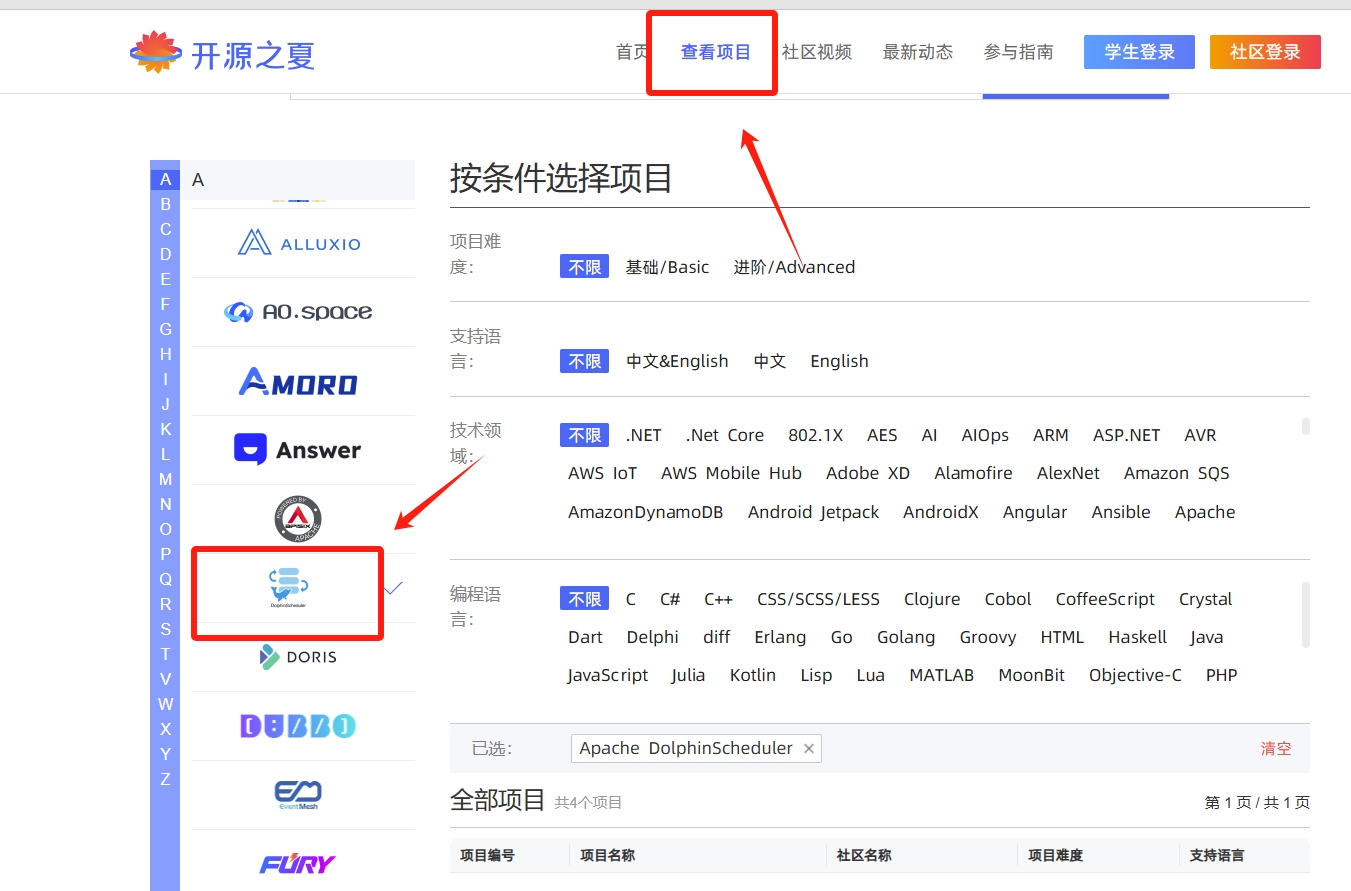Image resolution: width=1351 pixels, height=891 pixels.
Task: Filter by AWS Mobile Hub technology
Action: [x=732, y=473]
